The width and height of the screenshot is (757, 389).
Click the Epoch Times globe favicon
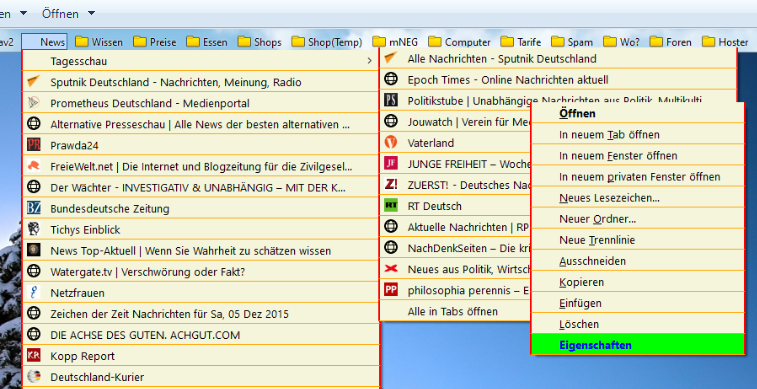pyautogui.click(x=391, y=79)
